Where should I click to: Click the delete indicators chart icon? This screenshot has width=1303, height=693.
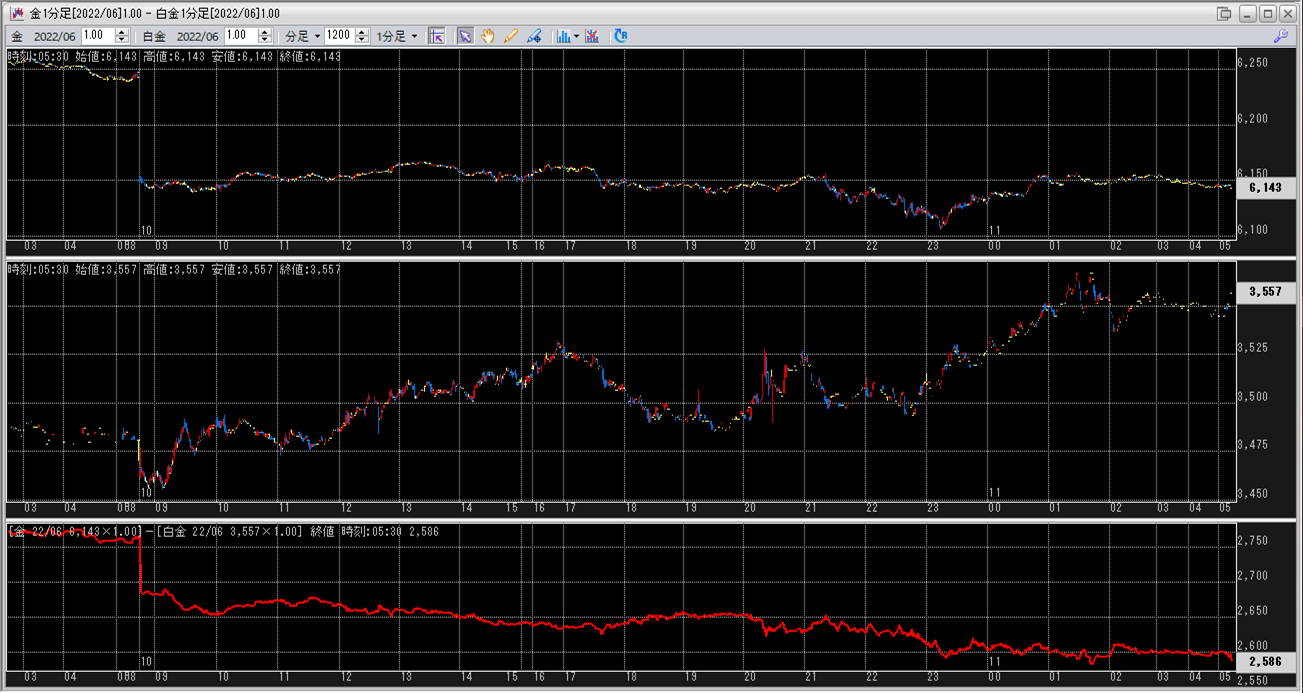592,36
